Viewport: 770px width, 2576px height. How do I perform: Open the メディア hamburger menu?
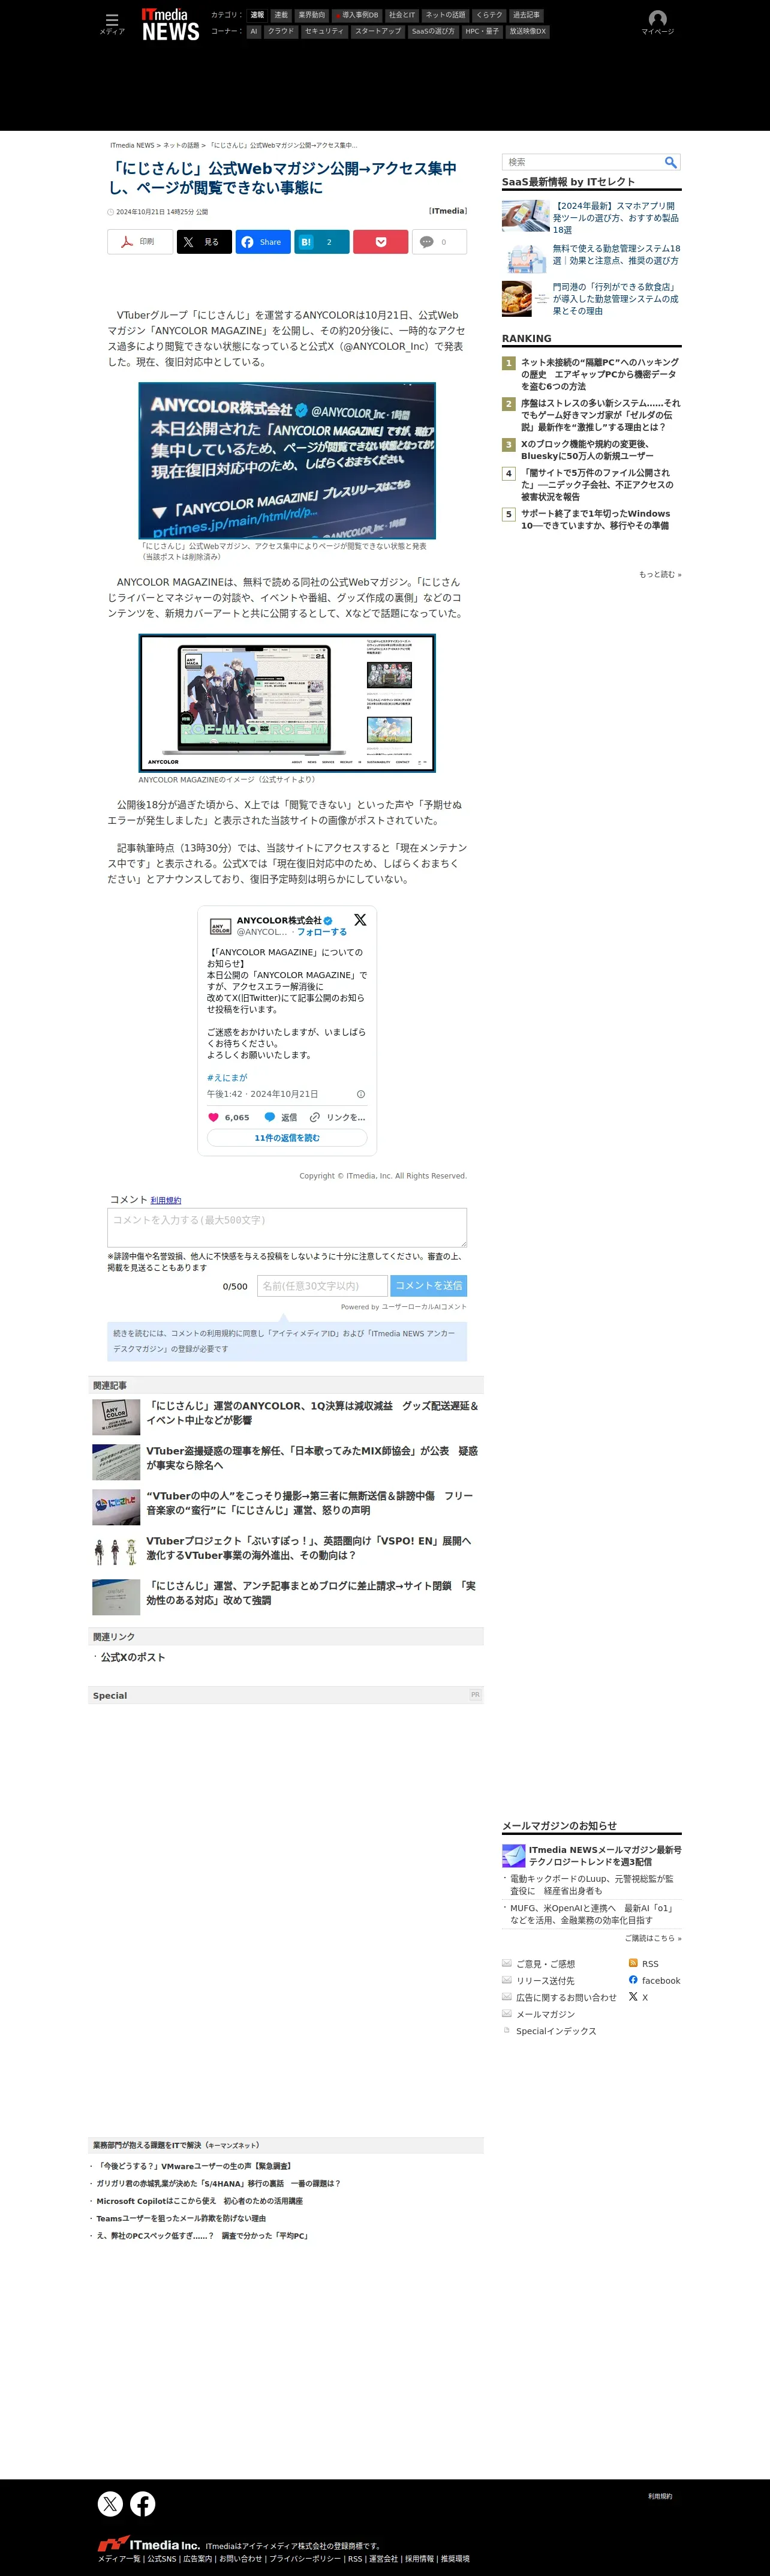(112, 23)
